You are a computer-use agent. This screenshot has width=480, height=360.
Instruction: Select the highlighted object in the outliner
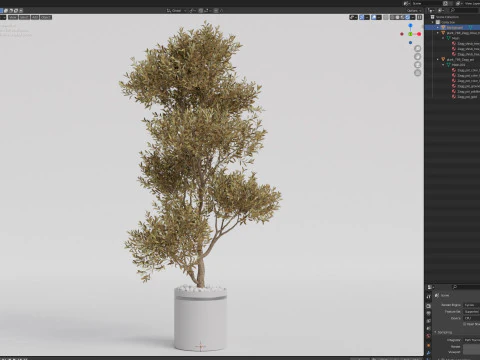click(453, 28)
